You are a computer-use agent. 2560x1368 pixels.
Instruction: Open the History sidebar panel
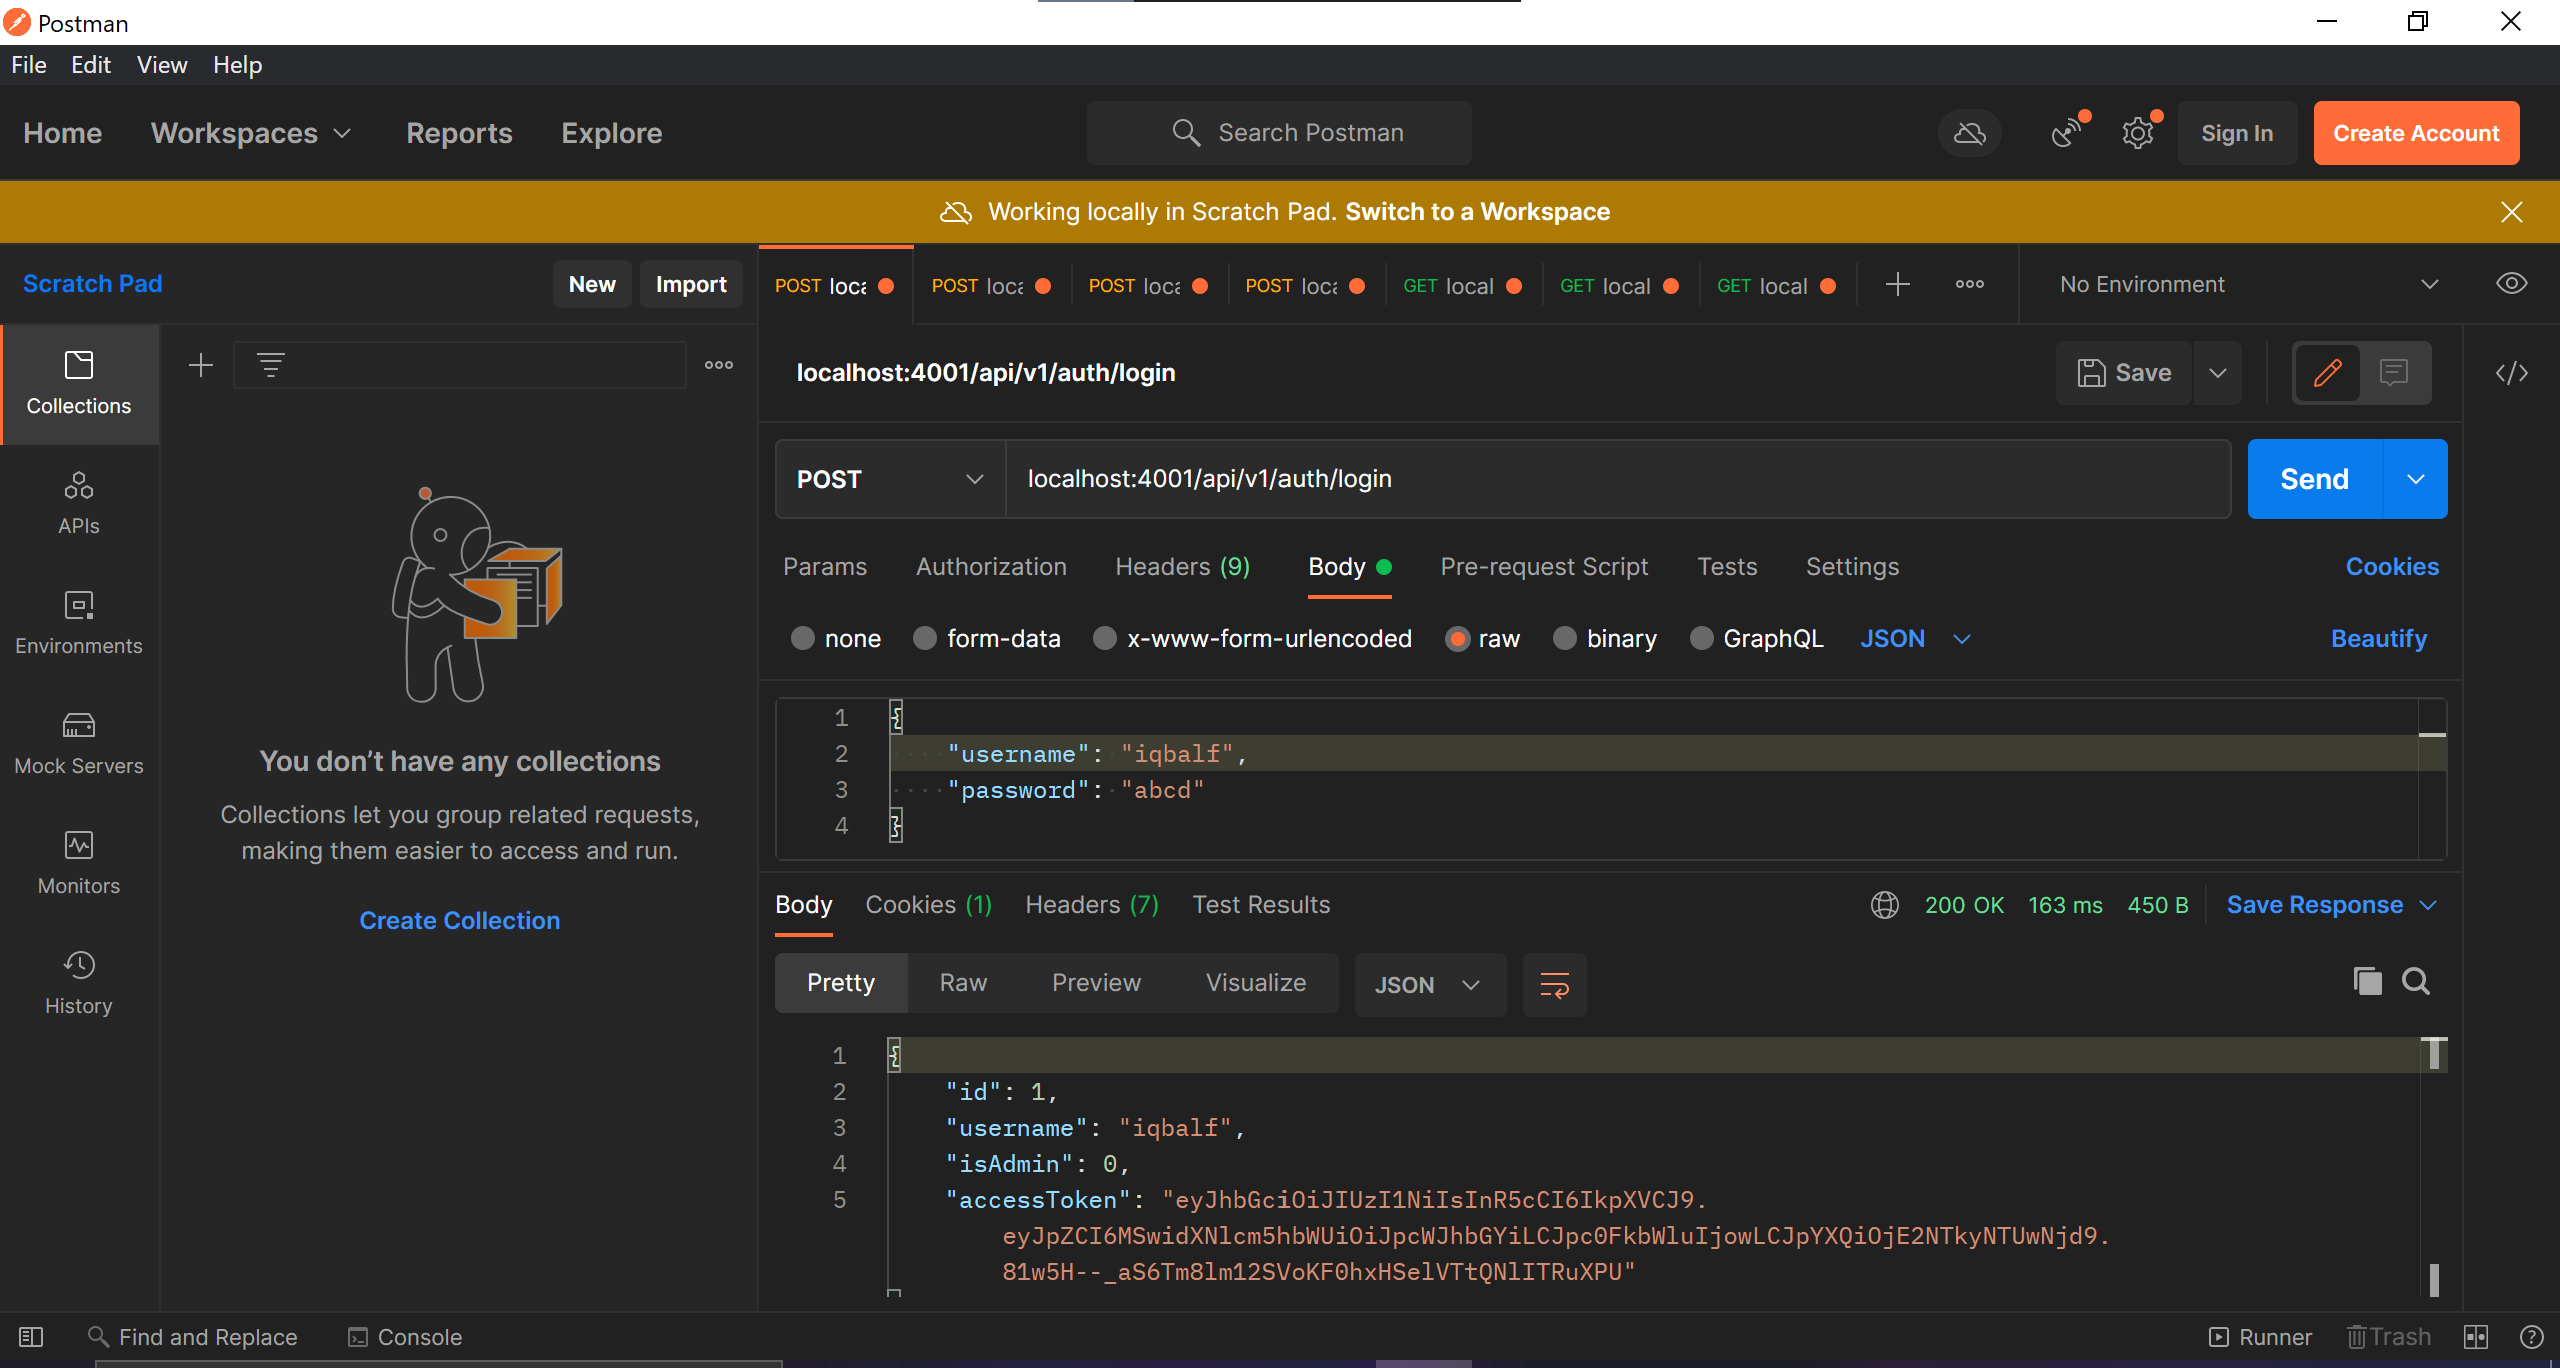[79, 984]
